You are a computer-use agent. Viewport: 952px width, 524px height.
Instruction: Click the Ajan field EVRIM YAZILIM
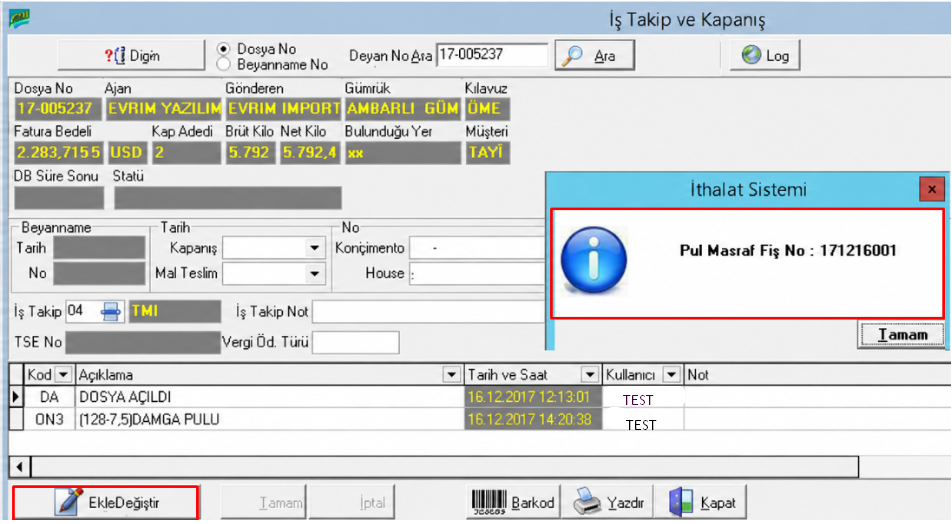click(x=164, y=109)
